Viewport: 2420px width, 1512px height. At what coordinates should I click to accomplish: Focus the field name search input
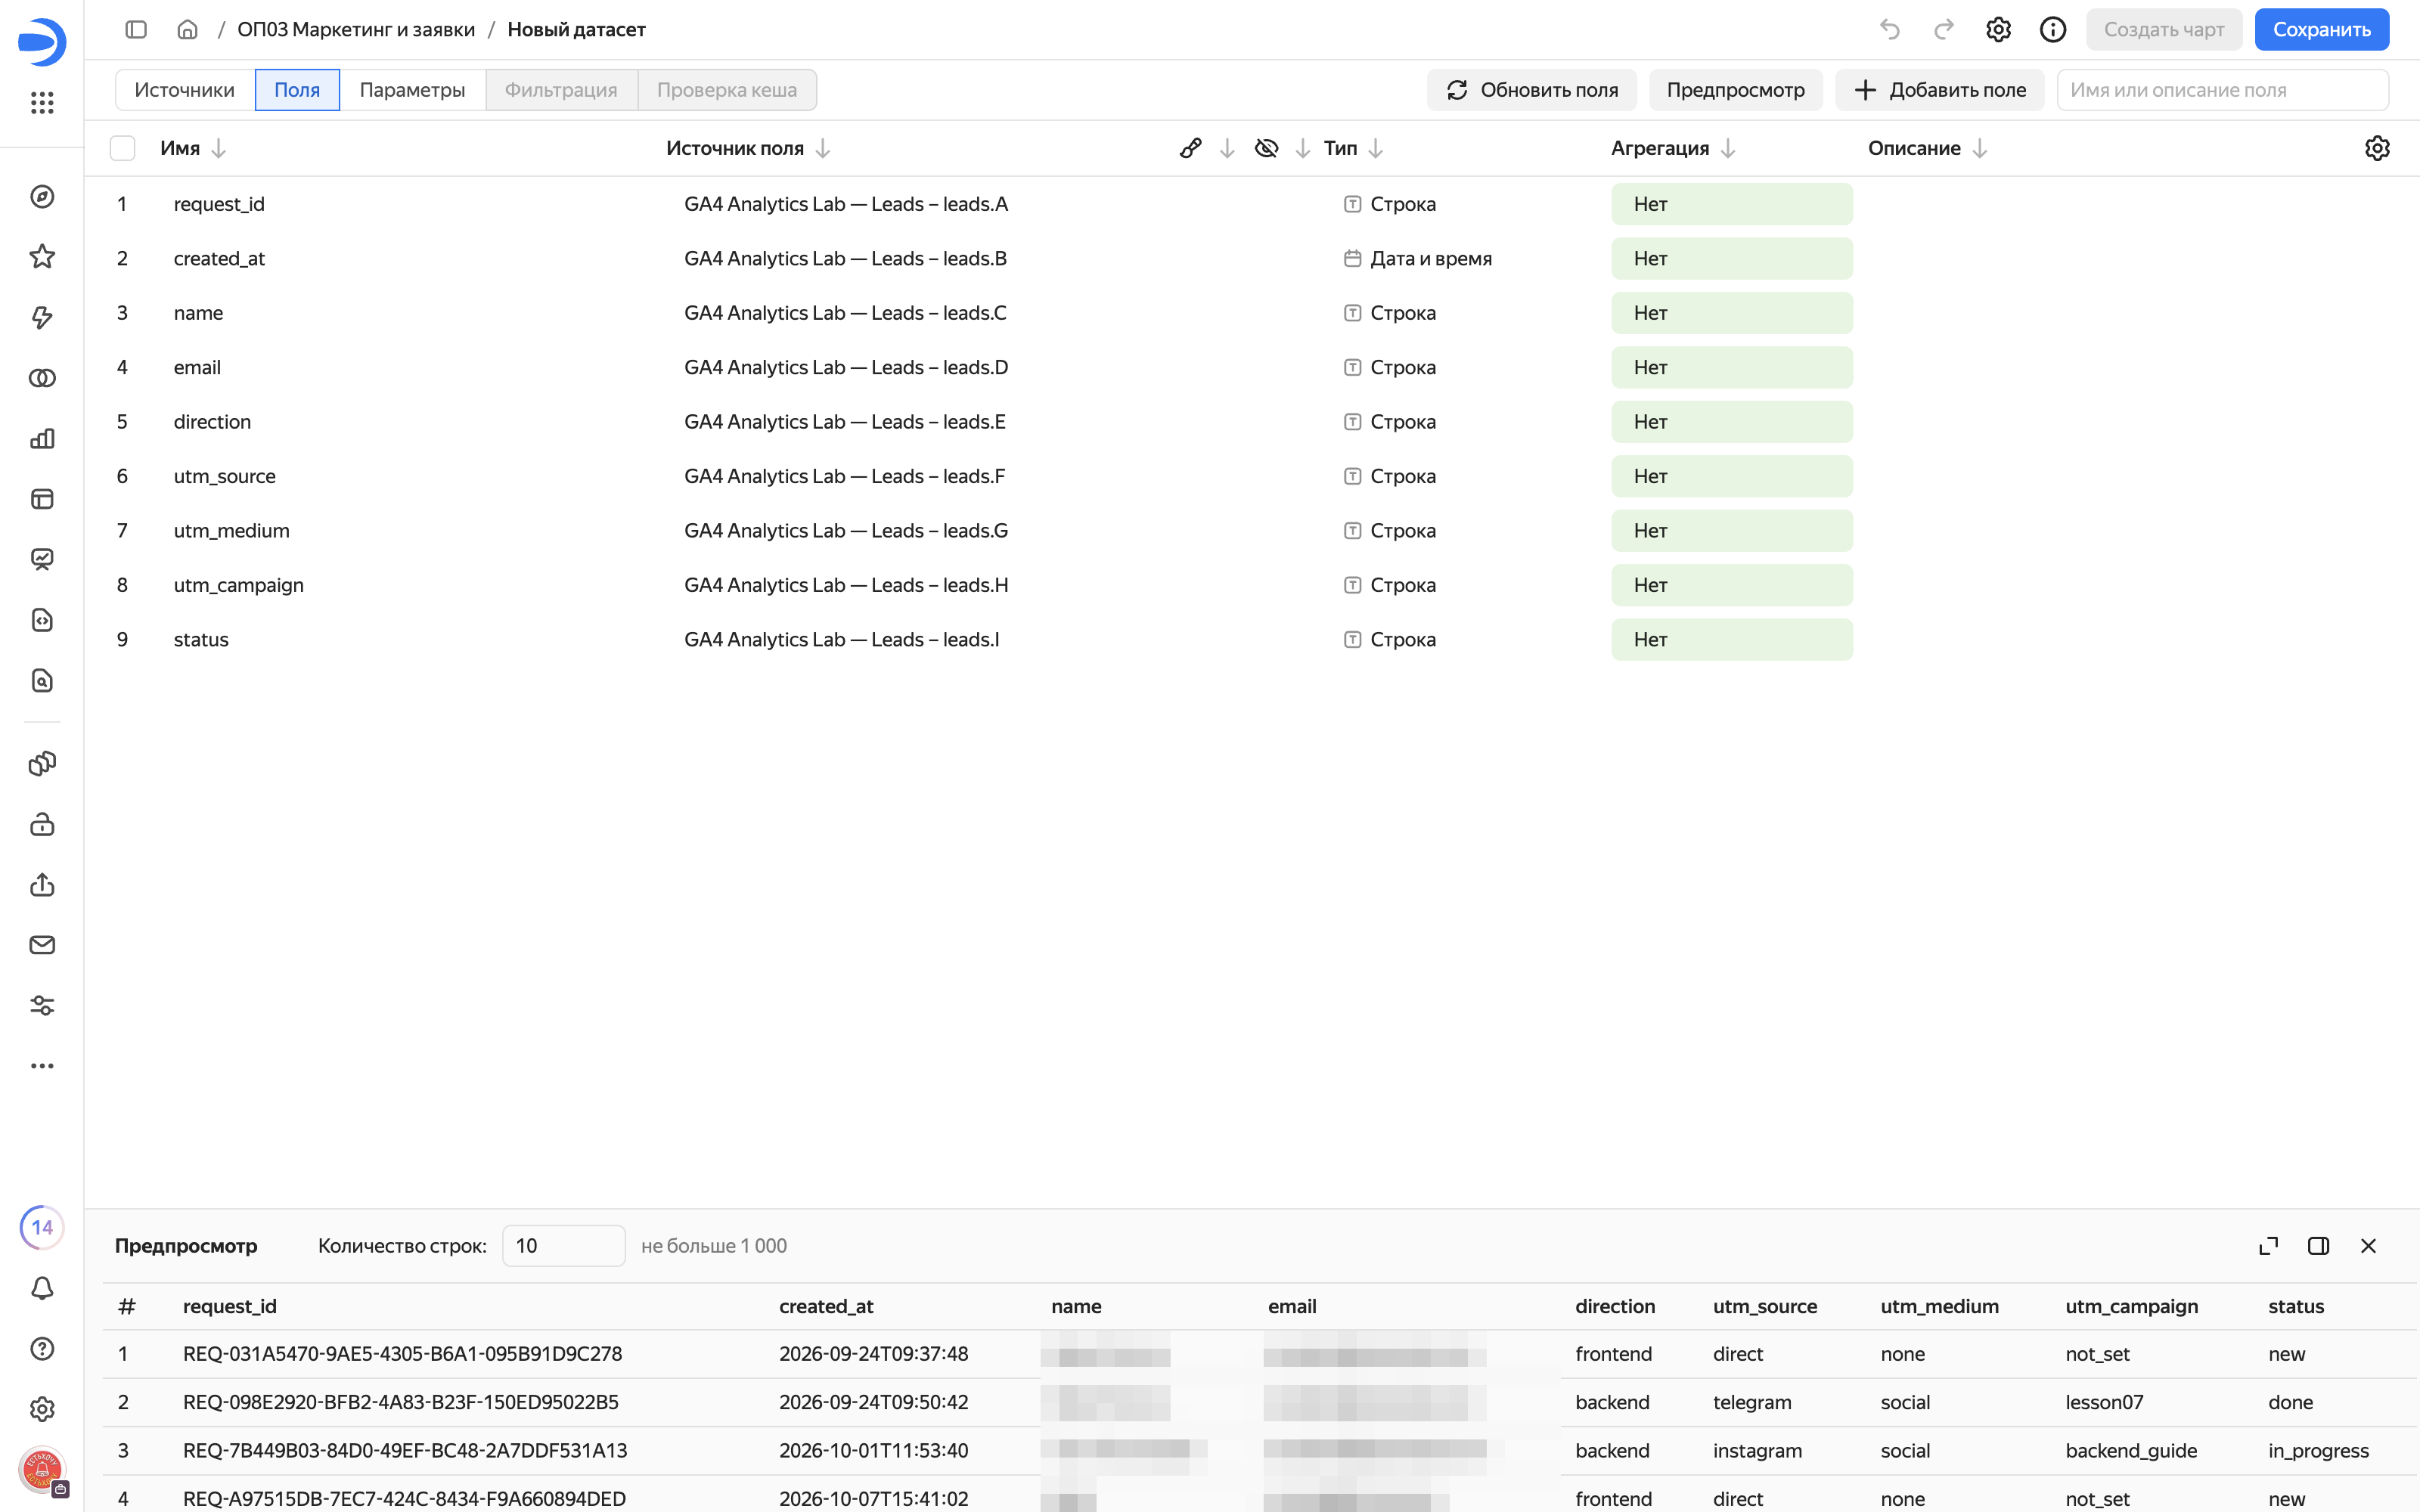(x=2222, y=90)
